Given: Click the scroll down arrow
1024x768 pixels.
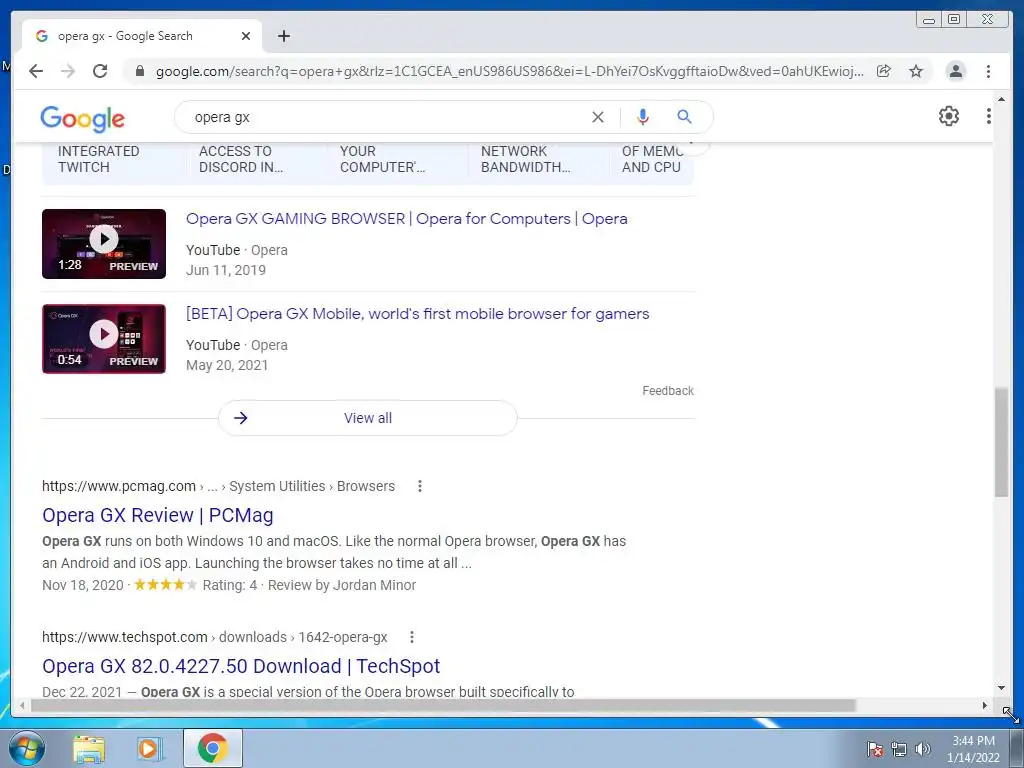Looking at the screenshot, I should coord(1001,688).
